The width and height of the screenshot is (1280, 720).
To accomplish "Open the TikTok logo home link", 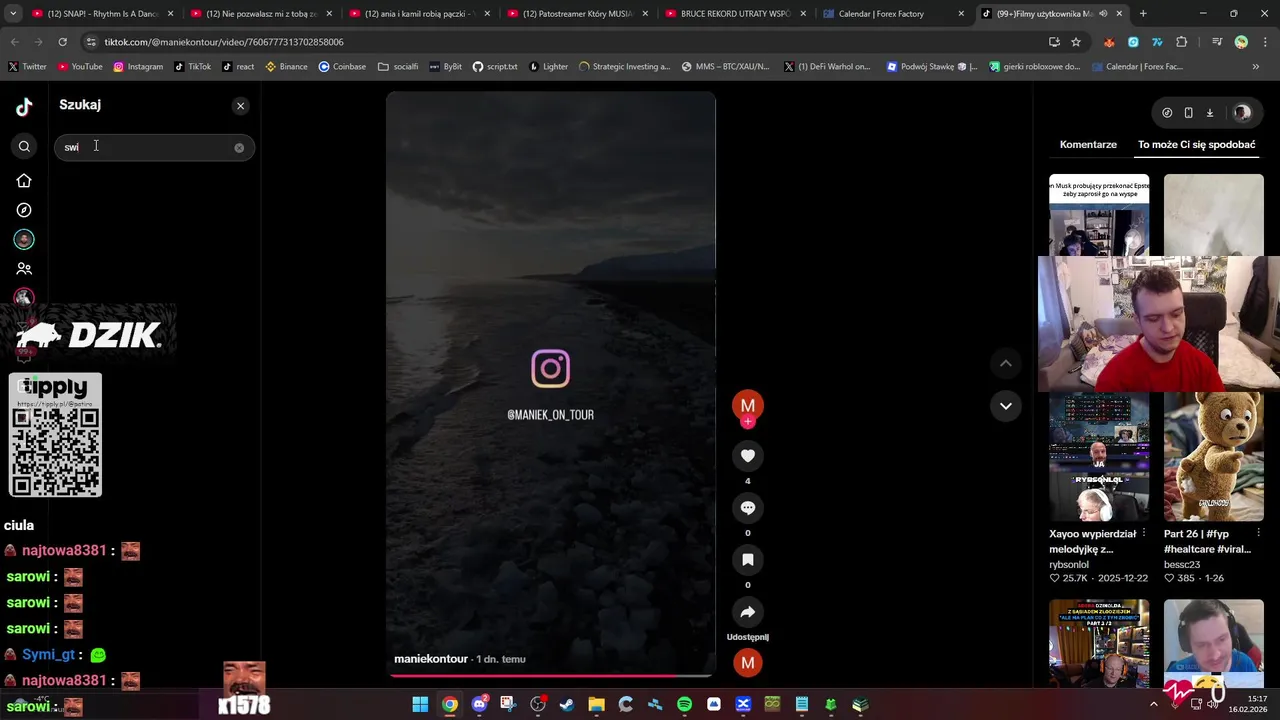I will [x=24, y=106].
